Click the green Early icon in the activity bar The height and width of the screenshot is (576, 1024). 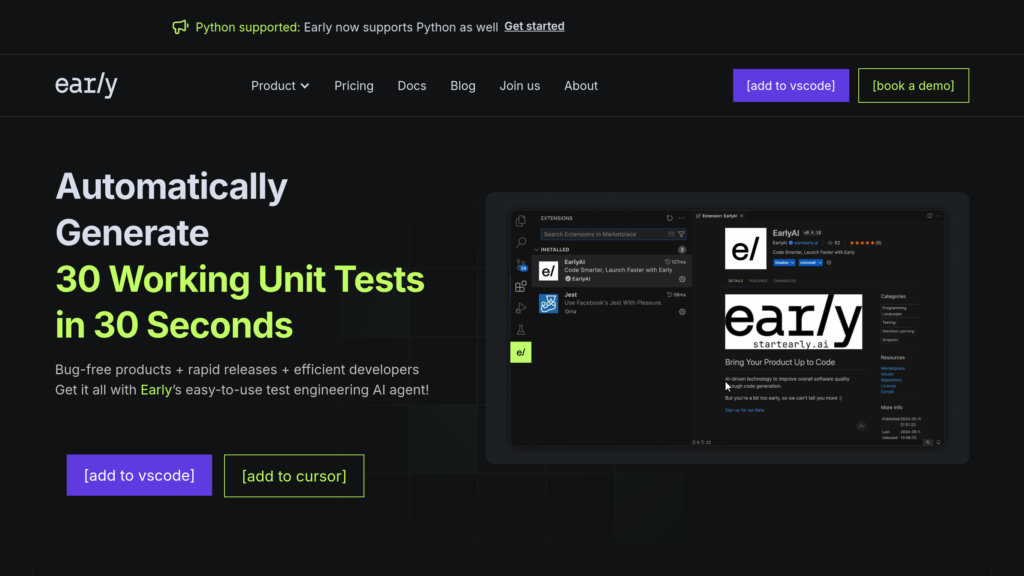(520, 352)
